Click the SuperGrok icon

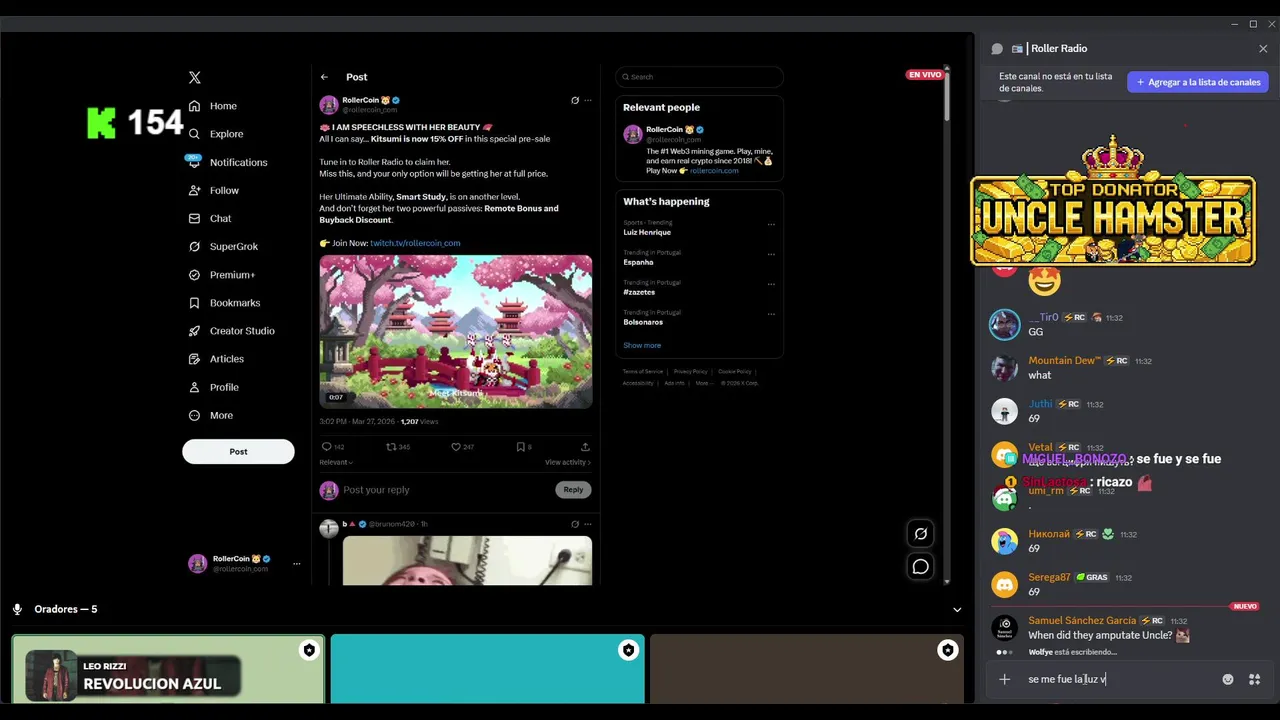pyautogui.click(x=194, y=246)
